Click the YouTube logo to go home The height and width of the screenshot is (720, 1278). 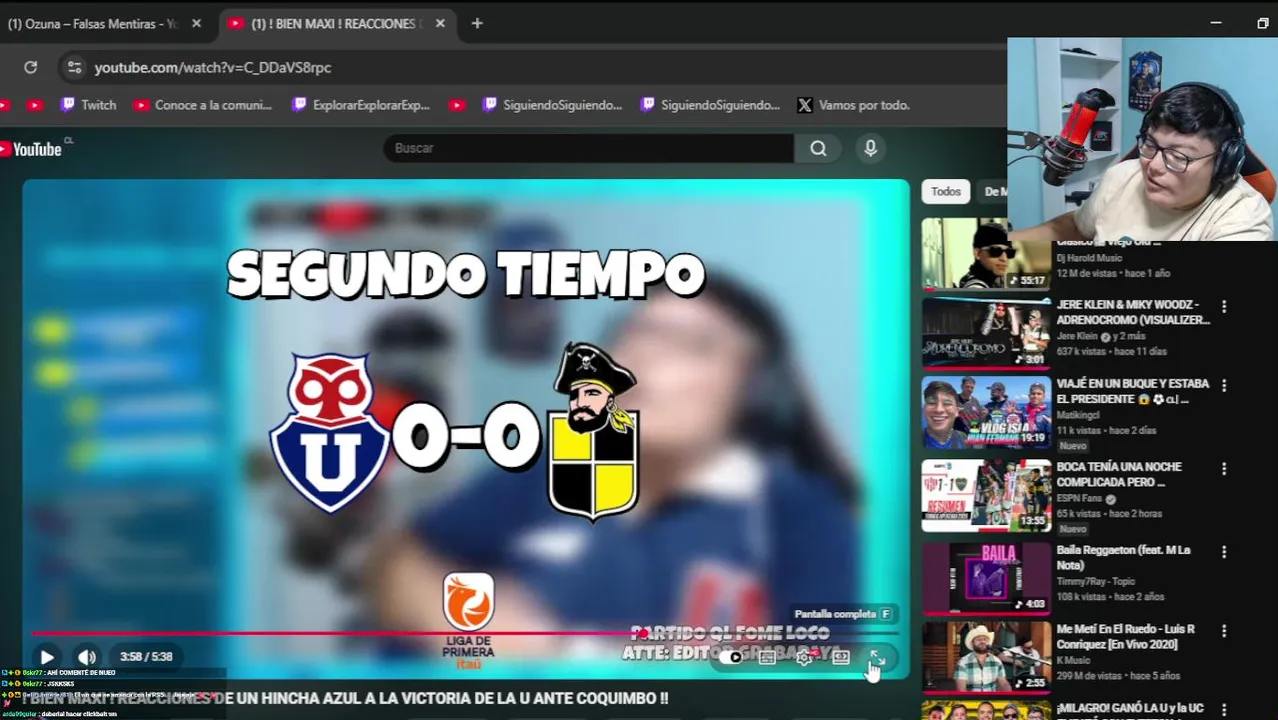pos(32,149)
